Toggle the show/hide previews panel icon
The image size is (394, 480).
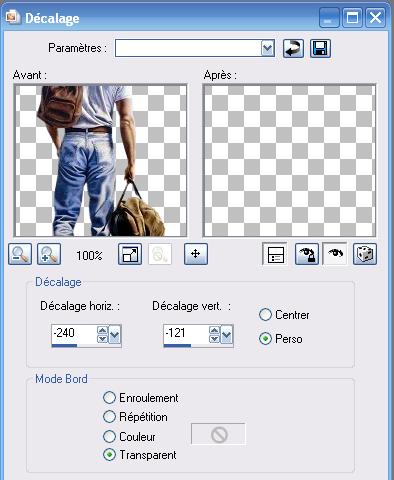[275, 254]
